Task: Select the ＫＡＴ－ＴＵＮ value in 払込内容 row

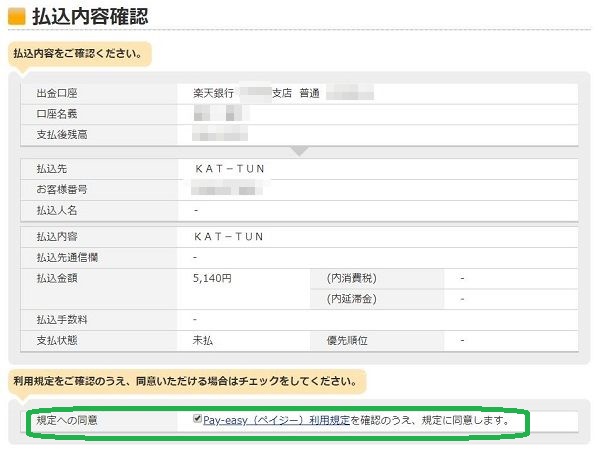Action: point(228,237)
